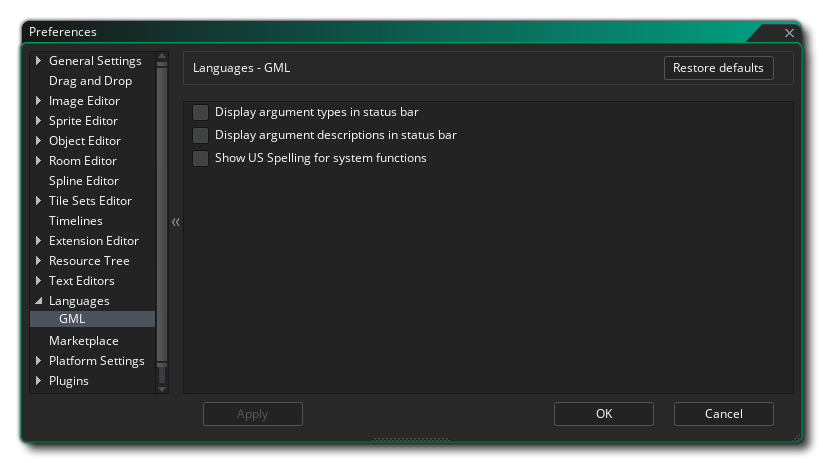The height and width of the screenshot is (463, 823).
Task: Expand the Image Editor arrow
Action: (x=39, y=101)
